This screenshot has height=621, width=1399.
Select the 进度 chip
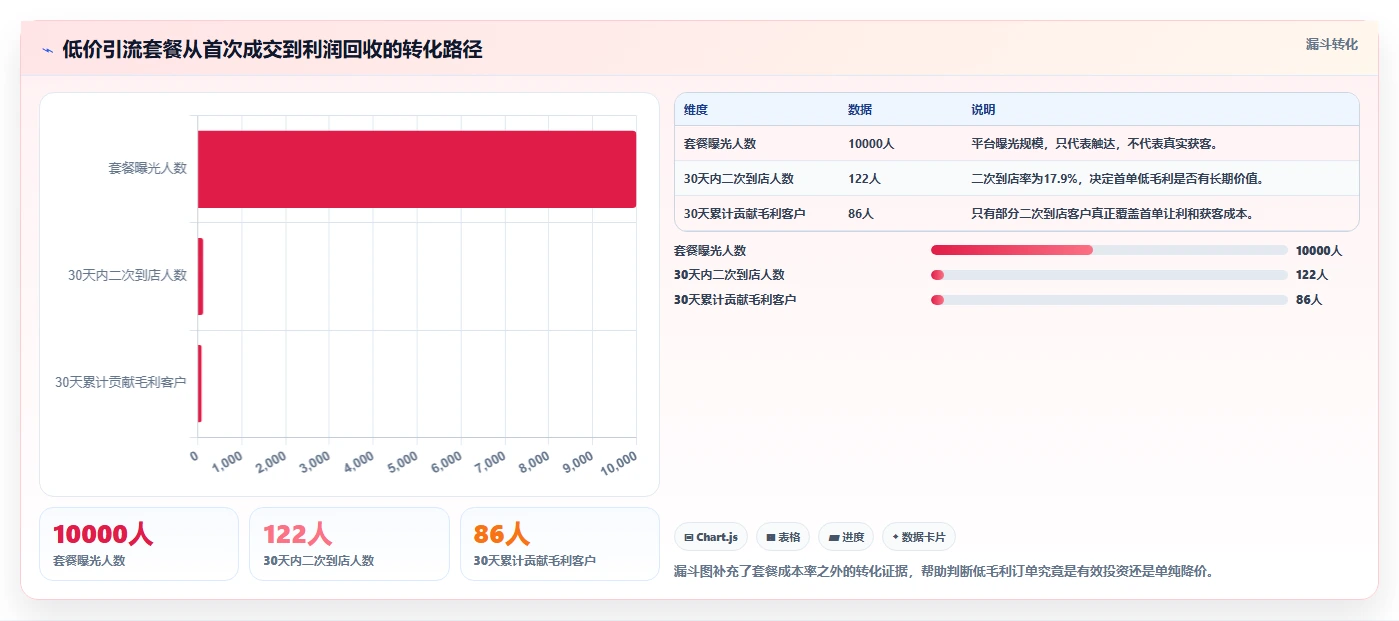(846, 537)
